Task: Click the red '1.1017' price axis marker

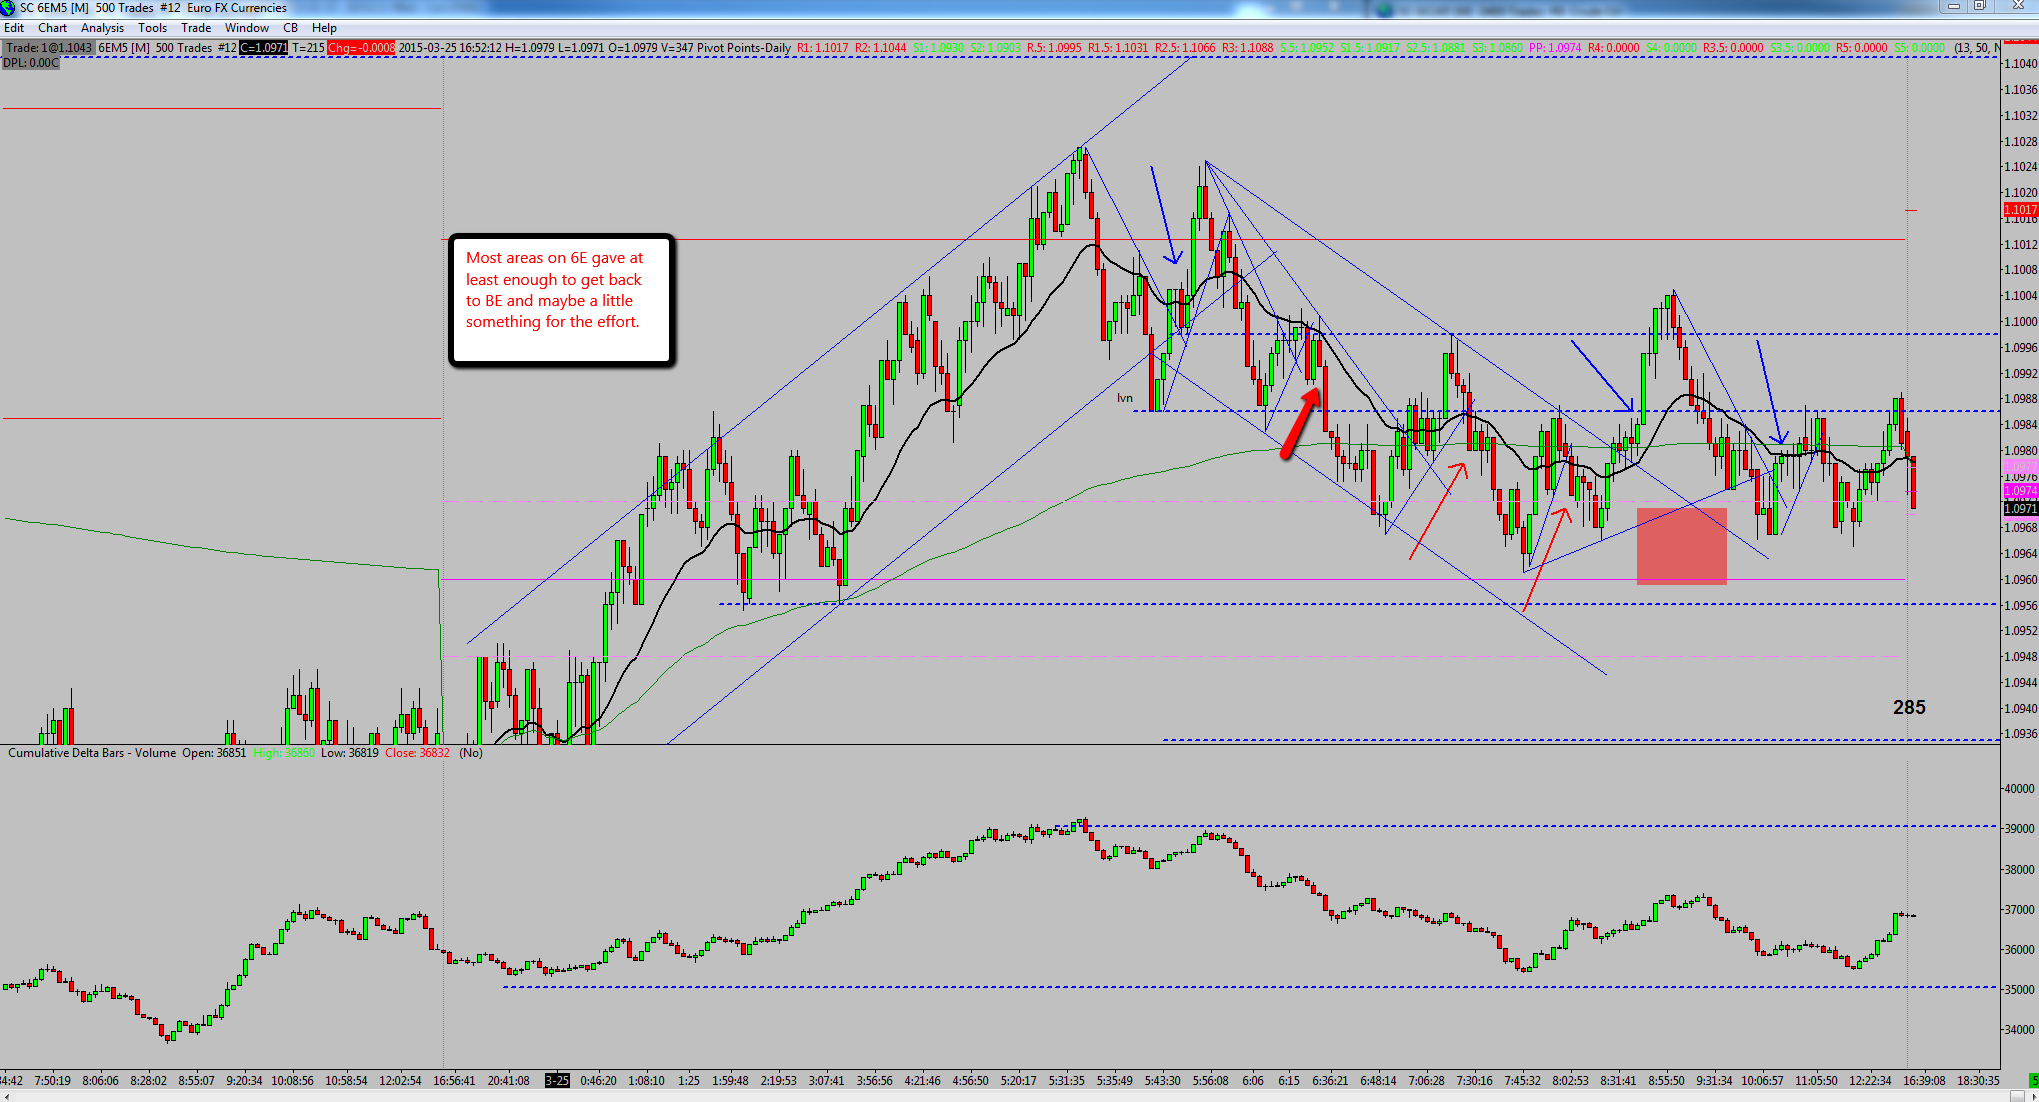Action: coord(2020,210)
